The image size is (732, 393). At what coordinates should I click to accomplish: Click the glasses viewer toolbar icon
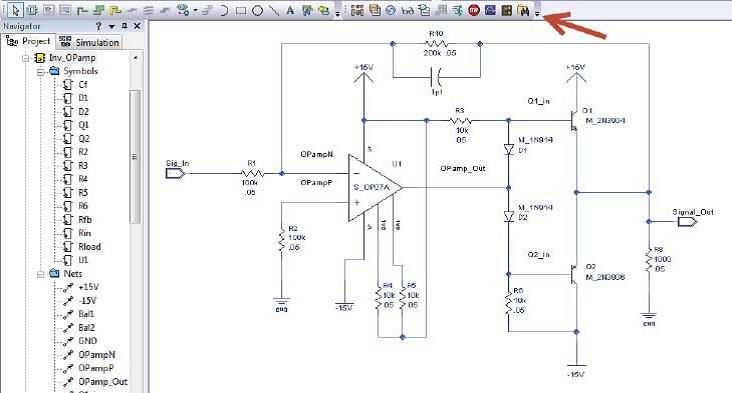408,10
